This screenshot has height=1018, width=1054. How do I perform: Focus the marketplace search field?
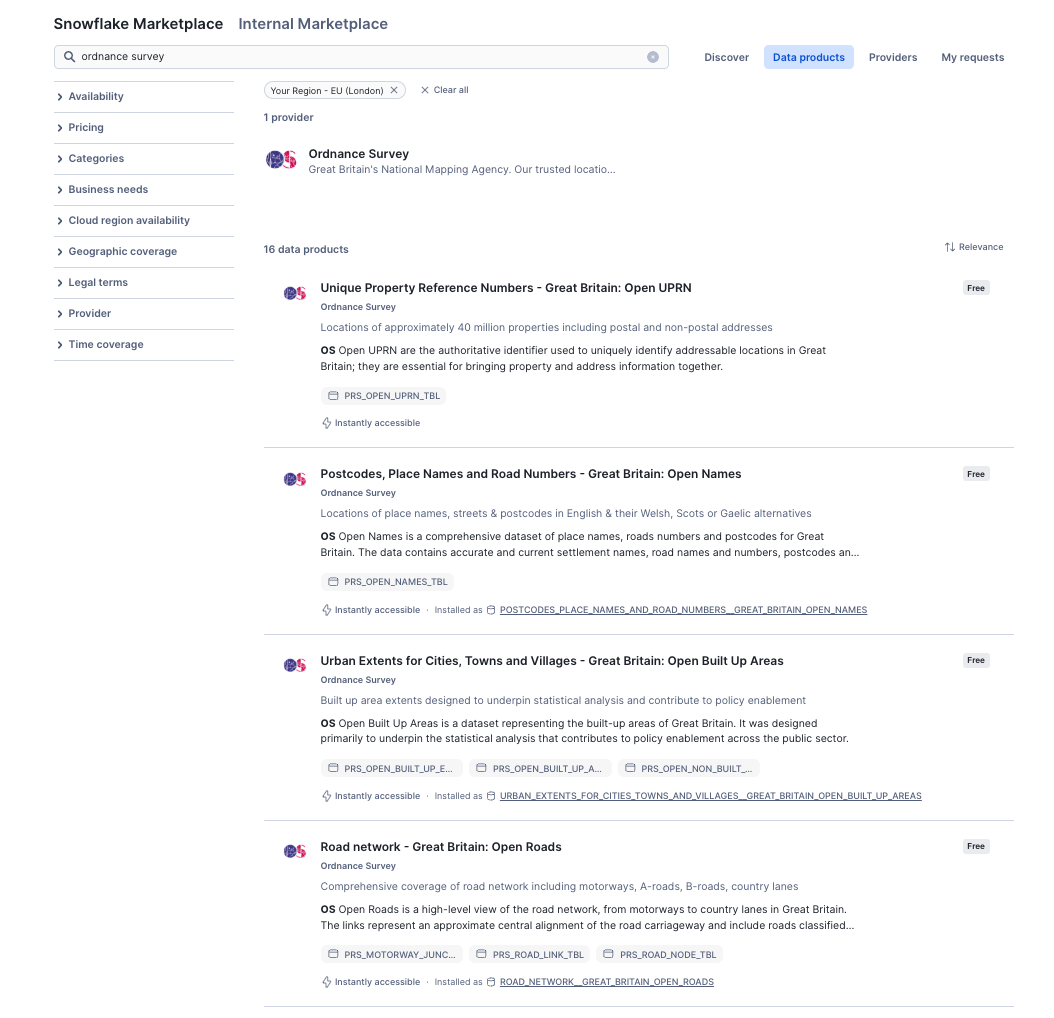point(361,57)
